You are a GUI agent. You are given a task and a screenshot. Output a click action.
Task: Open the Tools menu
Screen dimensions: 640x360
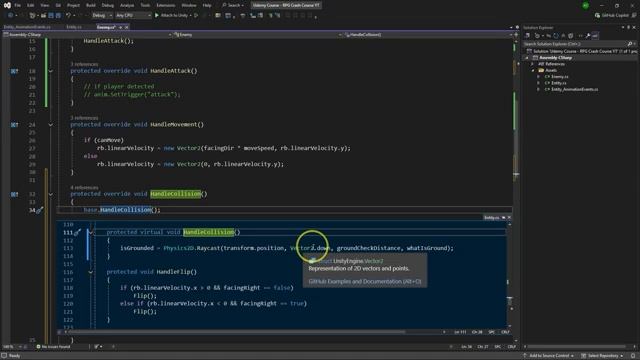(145, 5)
